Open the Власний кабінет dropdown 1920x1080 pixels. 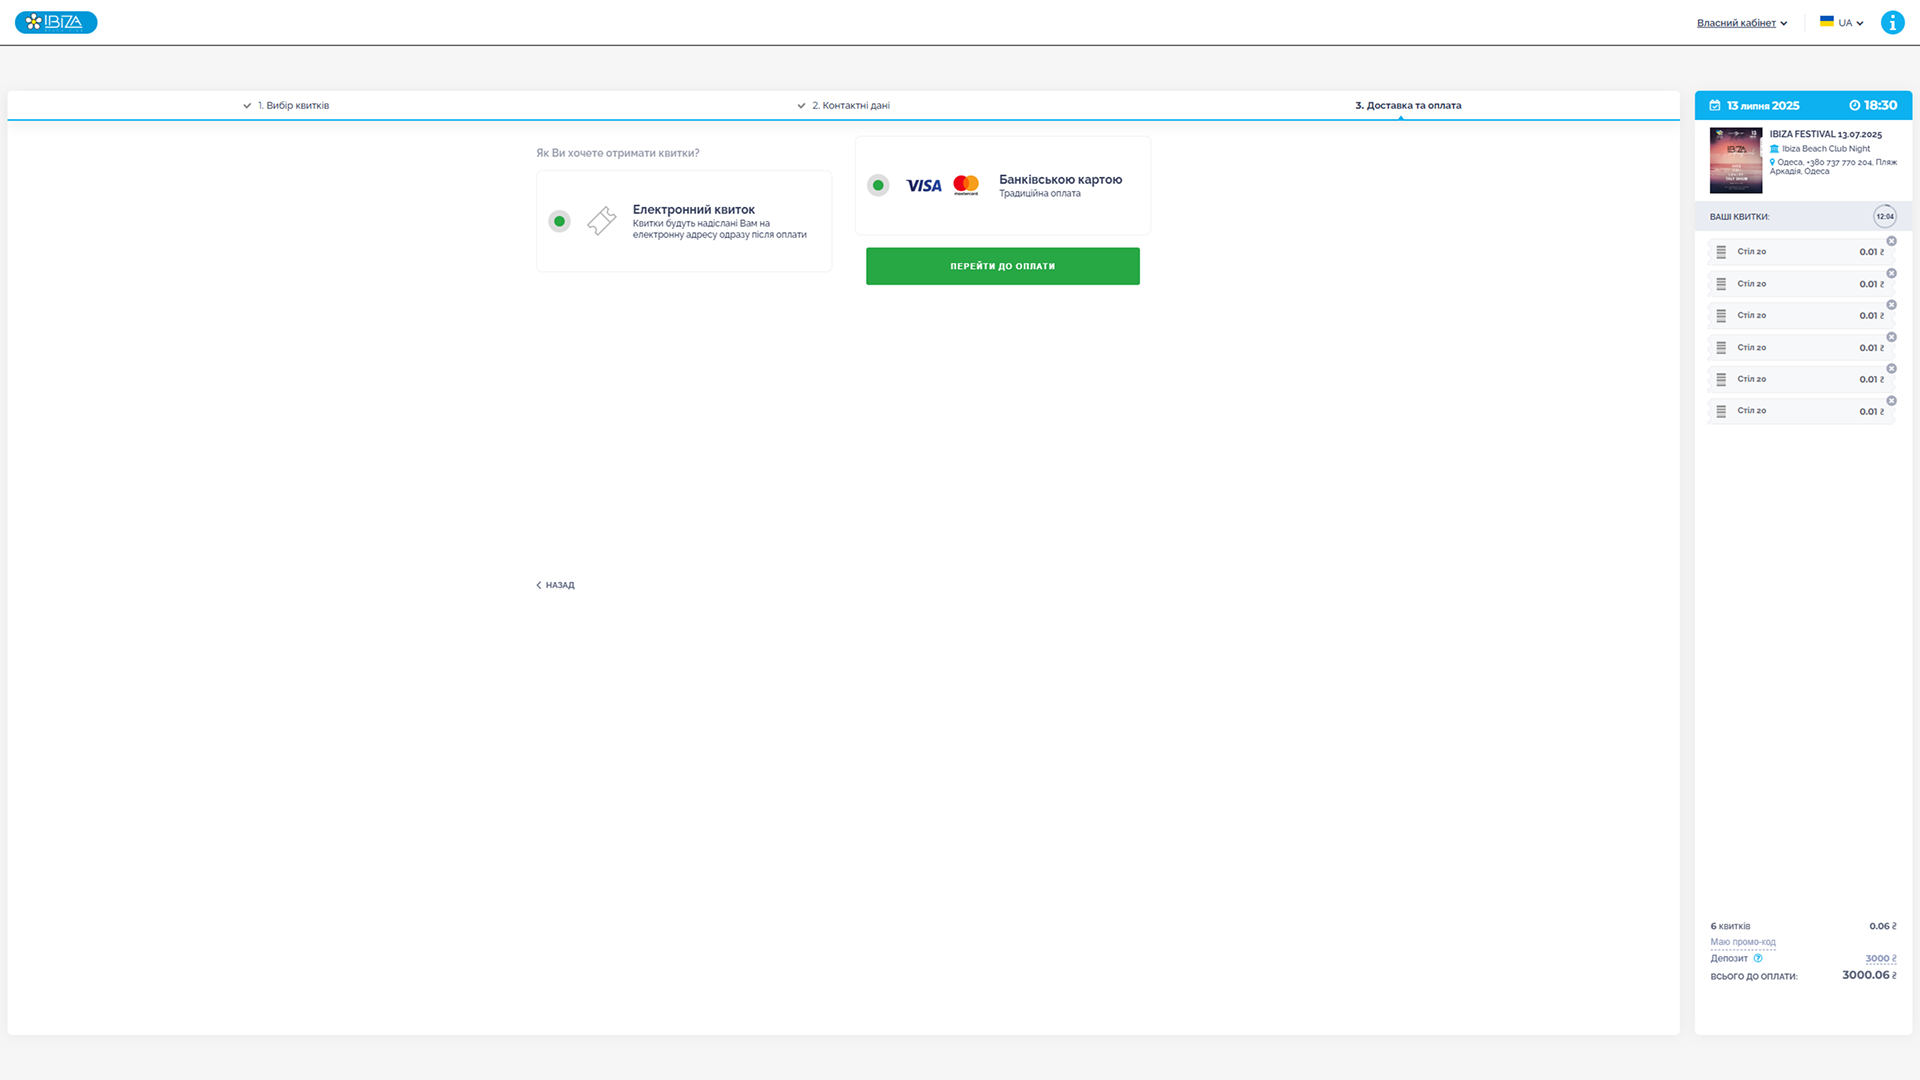point(1741,23)
